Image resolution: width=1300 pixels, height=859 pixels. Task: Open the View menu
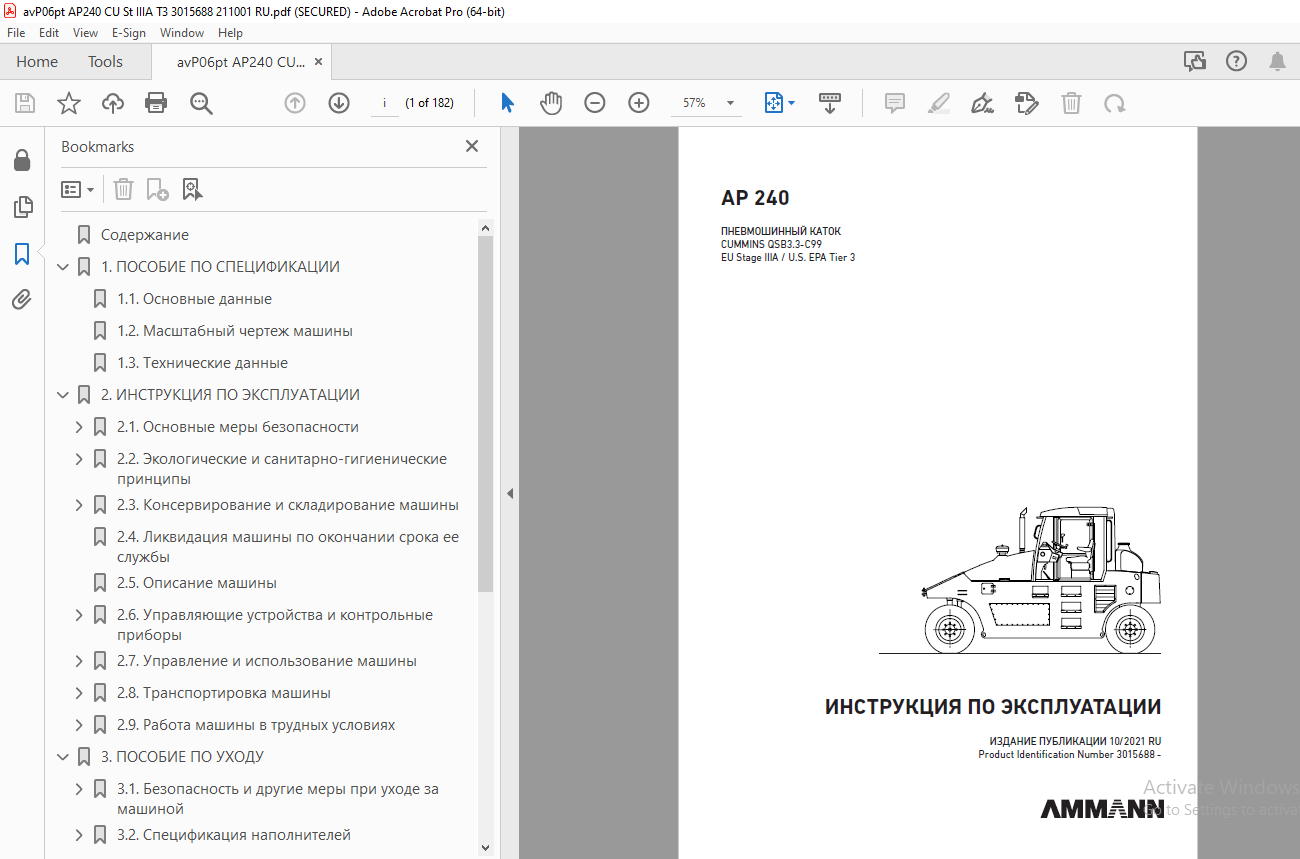point(86,33)
